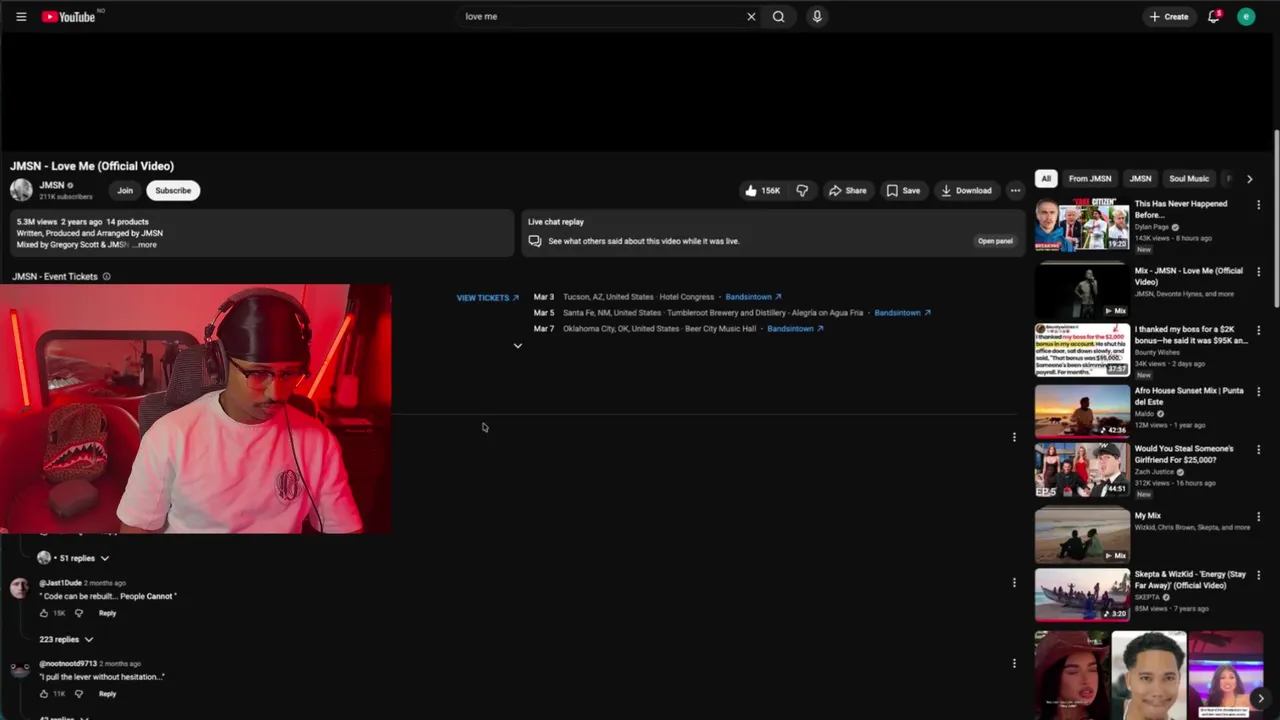The height and width of the screenshot is (720, 1280).
Task: Like the Code can be rebuilt comment
Action: [x=44, y=613]
